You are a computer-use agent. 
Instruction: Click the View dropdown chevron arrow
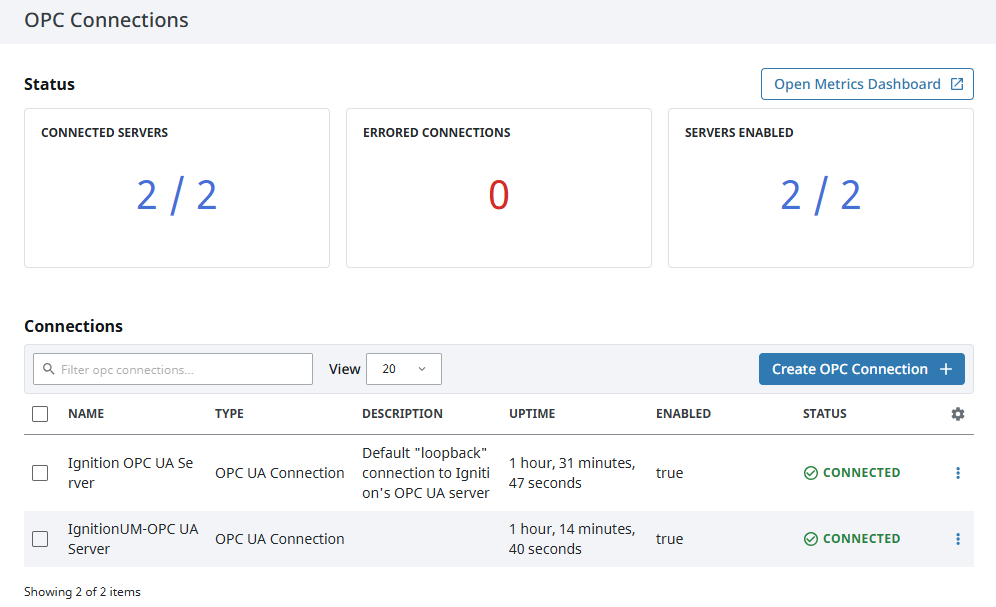[422, 369]
